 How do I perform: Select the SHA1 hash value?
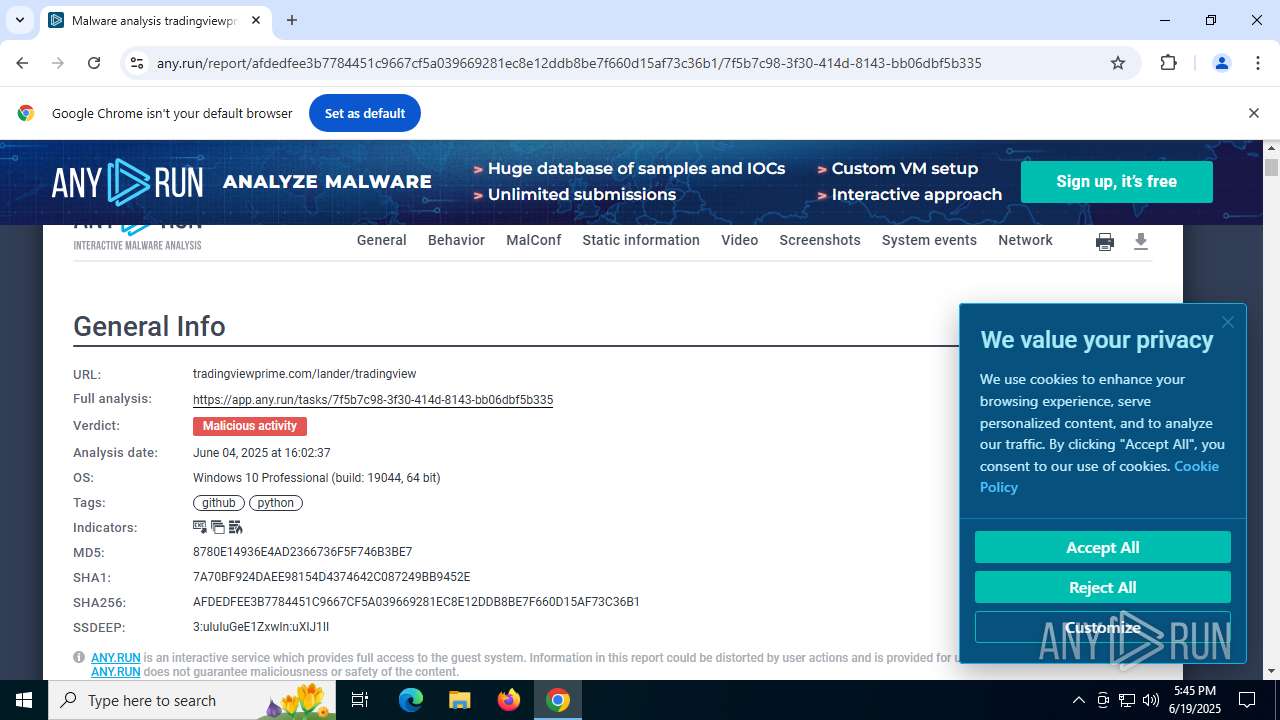(332, 577)
